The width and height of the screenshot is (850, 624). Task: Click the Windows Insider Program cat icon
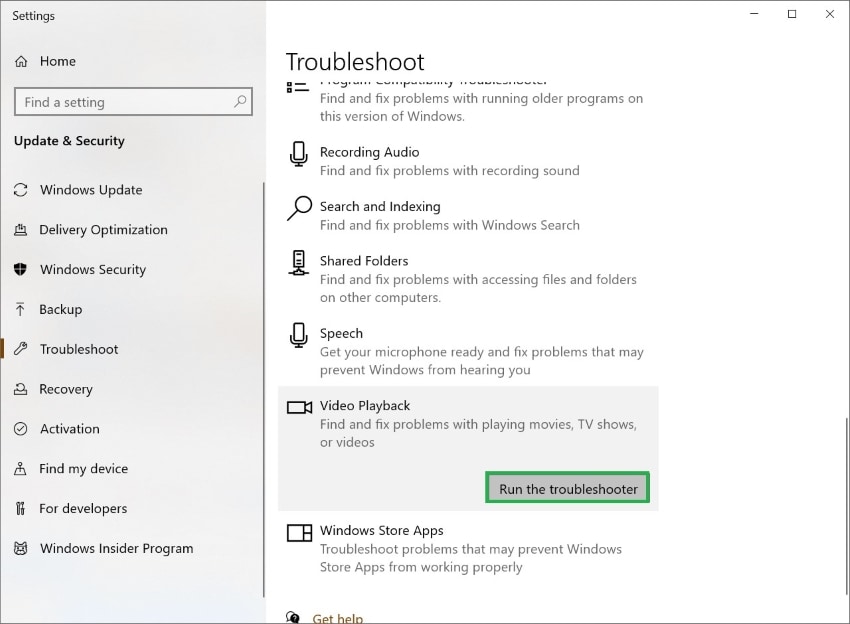[21, 549]
